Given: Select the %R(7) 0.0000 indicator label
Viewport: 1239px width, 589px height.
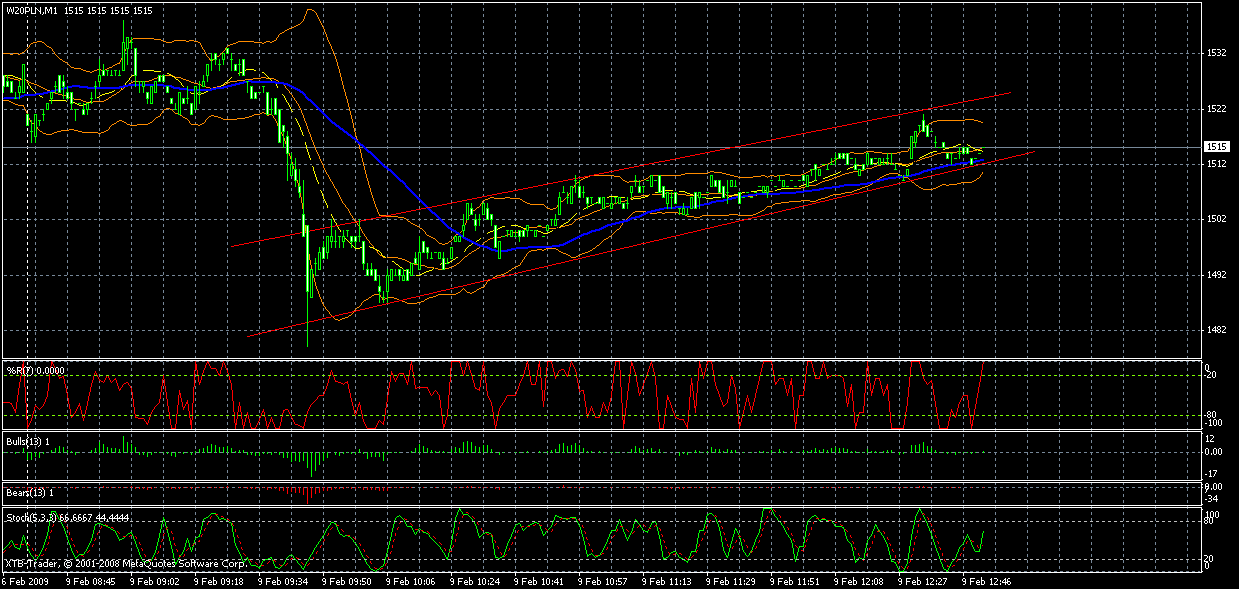Looking at the screenshot, I should pyautogui.click(x=36, y=369).
